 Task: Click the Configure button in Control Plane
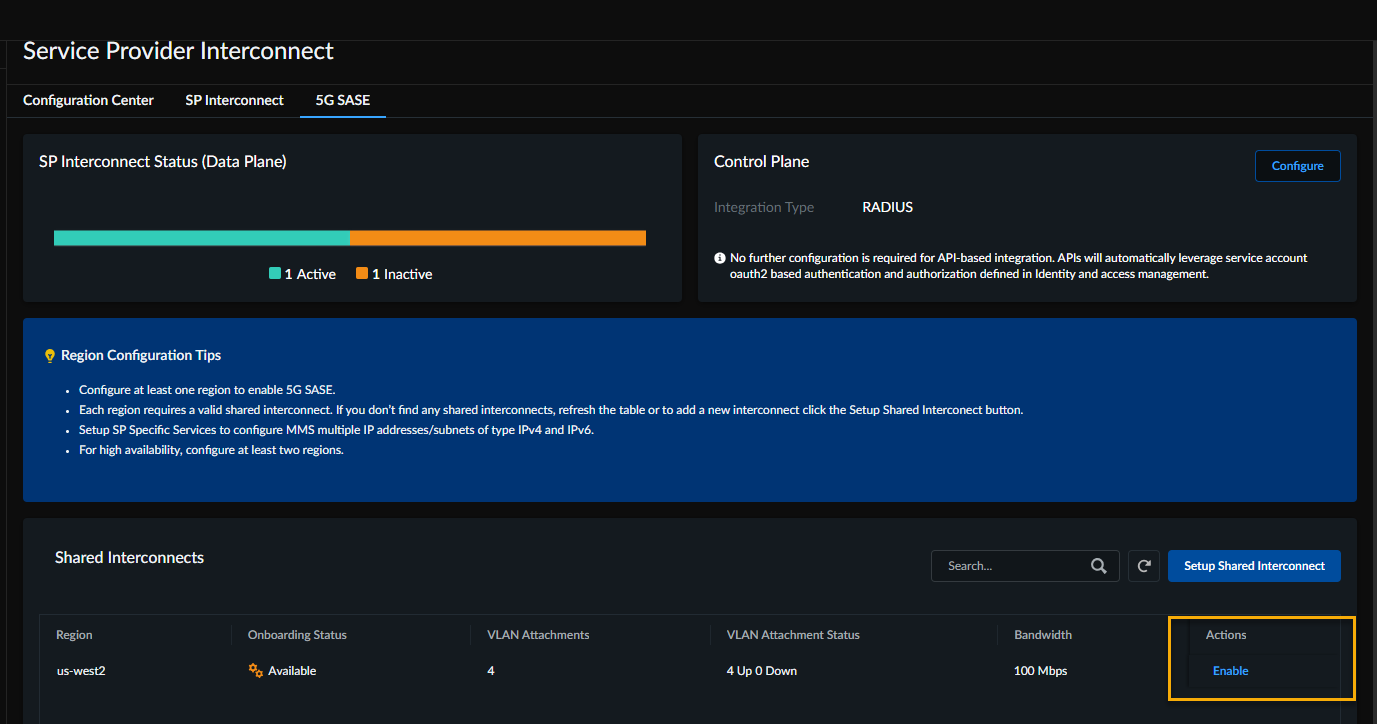click(x=1297, y=166)
